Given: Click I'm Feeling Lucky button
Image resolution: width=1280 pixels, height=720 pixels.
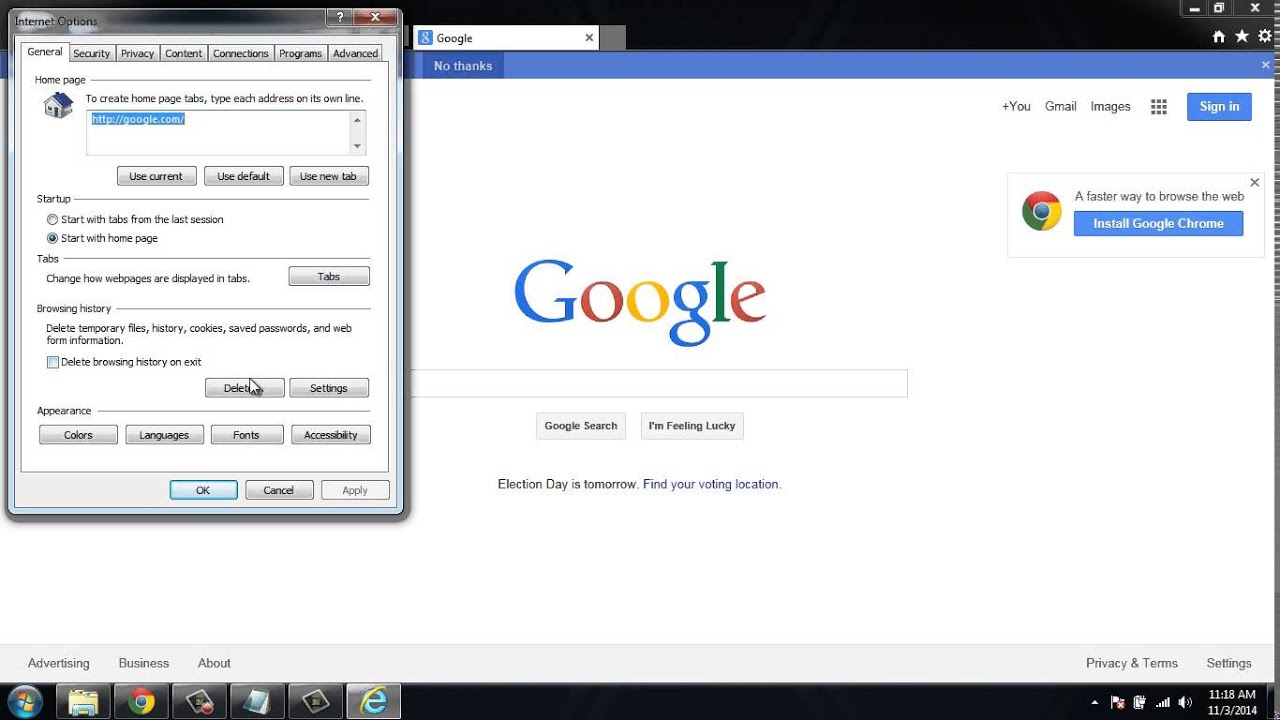Looking at the screenshot, I should coord(692,426).
